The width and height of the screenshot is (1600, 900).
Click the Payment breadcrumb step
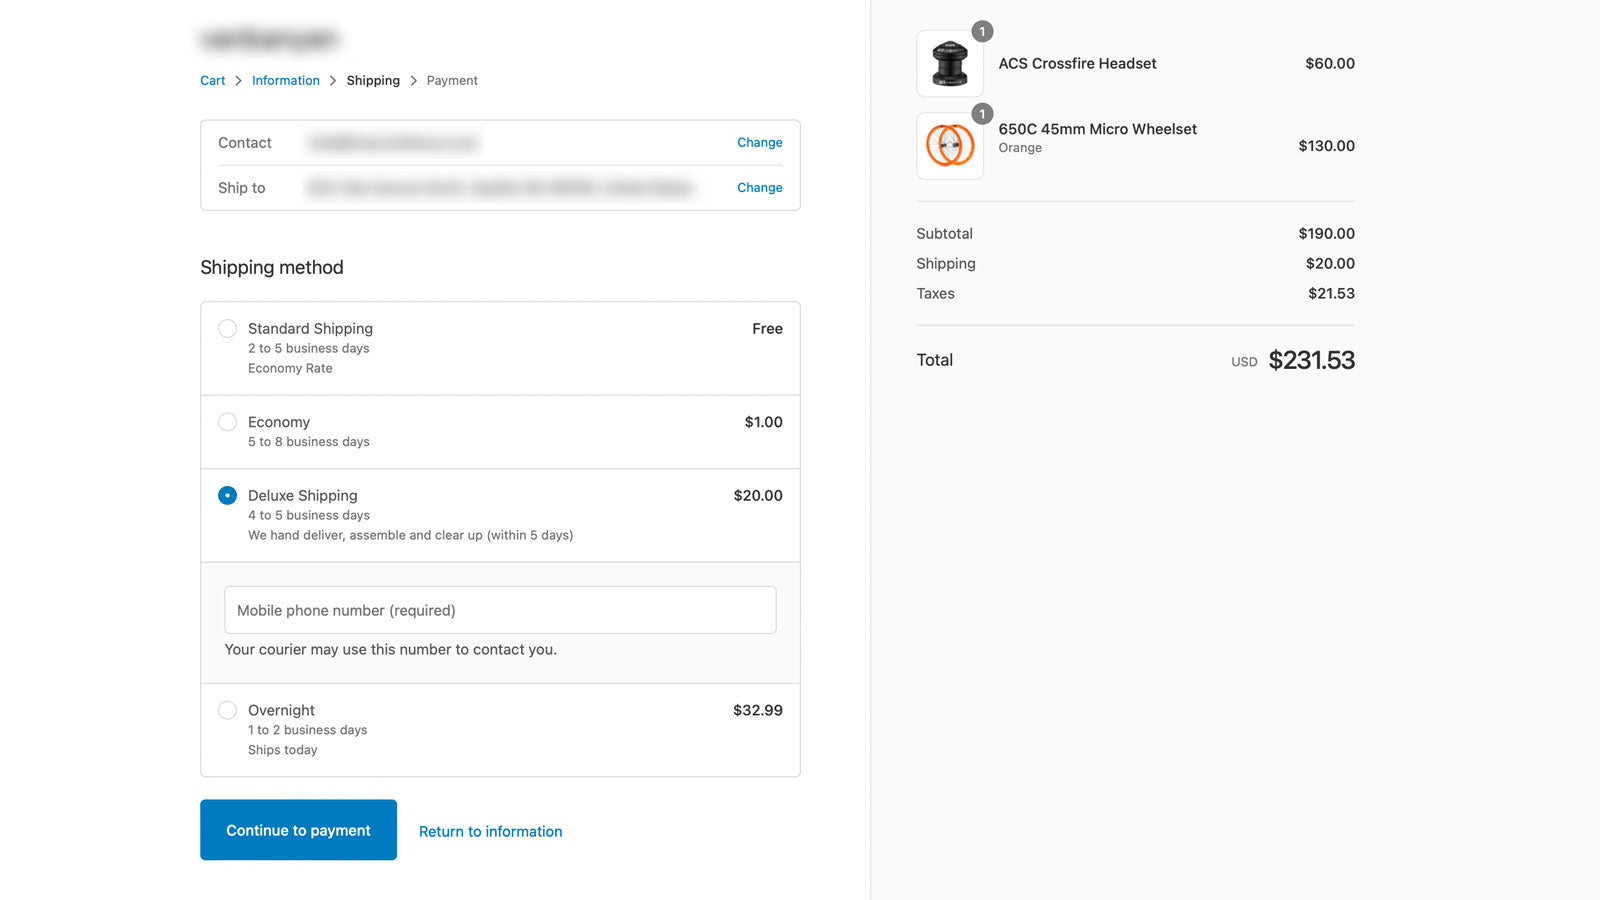[451, 80]
